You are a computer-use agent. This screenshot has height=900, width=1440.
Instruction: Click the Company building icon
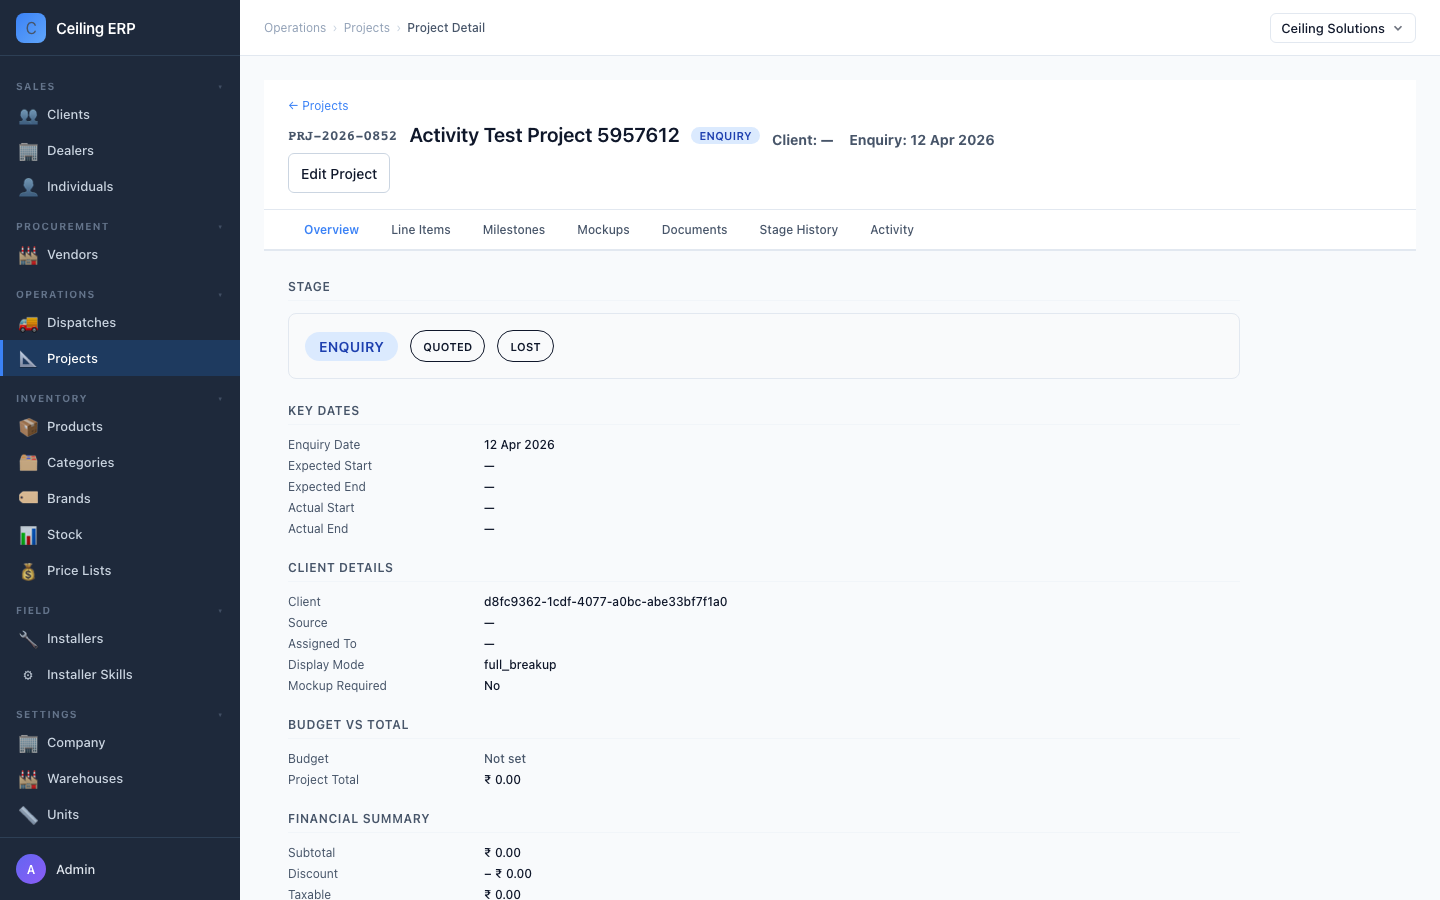click(28, 743)
